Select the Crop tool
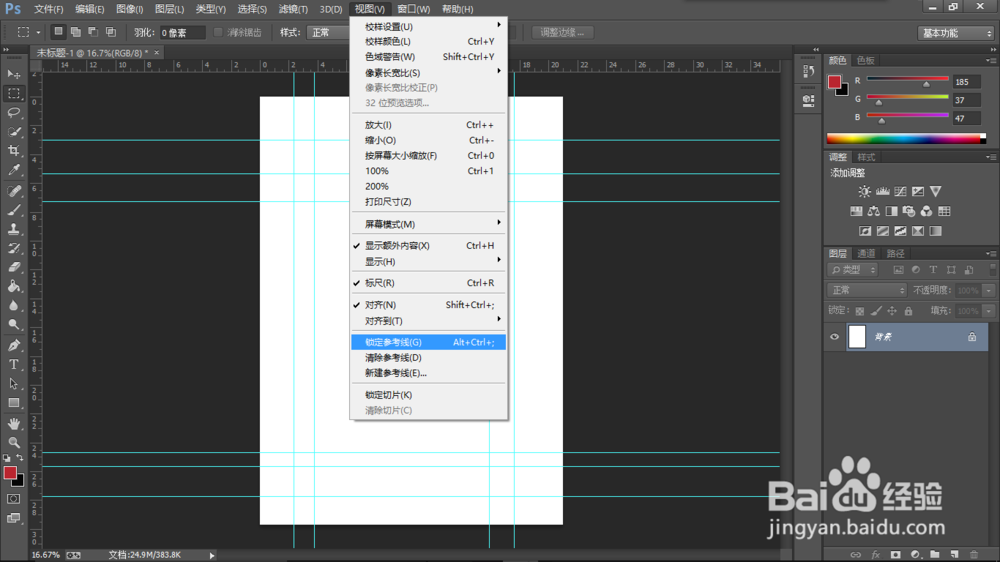Image resolution: width=1000 pixels, height=562 pixels. pos(13,151)
